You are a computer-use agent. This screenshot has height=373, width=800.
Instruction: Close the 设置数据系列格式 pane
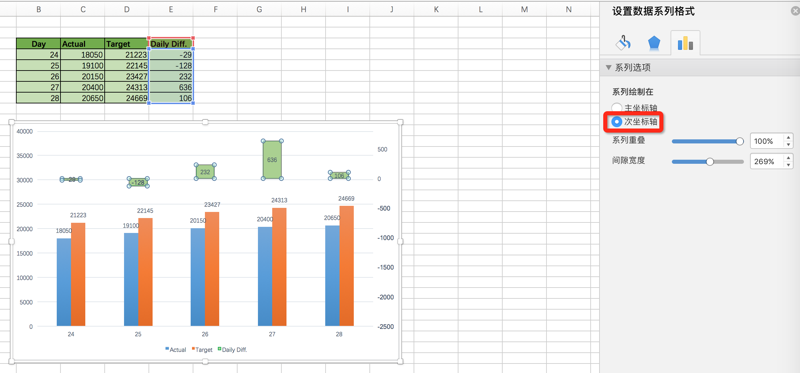(796, 11)
